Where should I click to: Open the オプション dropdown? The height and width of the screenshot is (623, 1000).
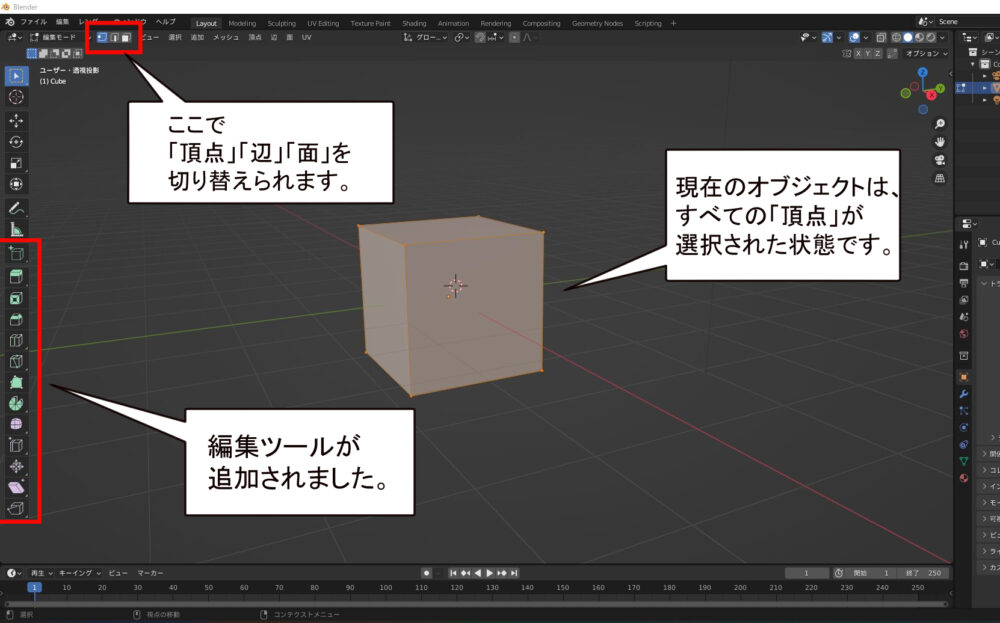click(926, 54)
